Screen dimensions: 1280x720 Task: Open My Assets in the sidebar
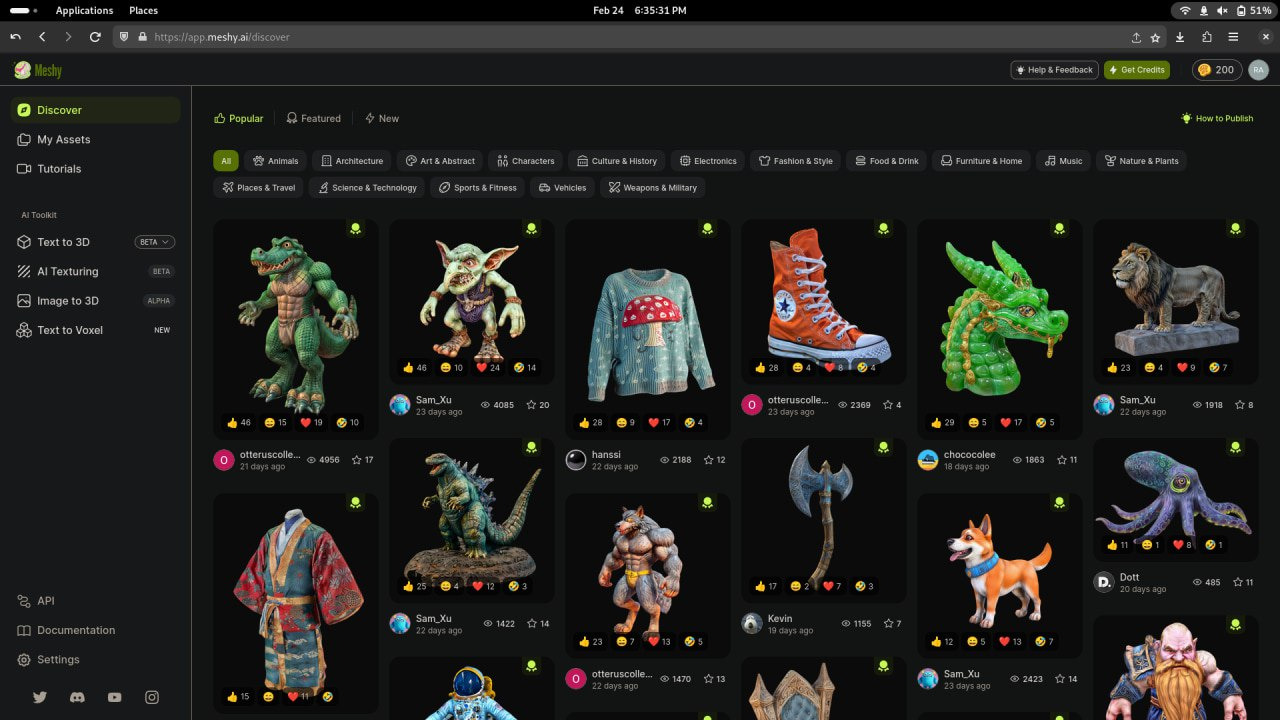pos(96,139)
